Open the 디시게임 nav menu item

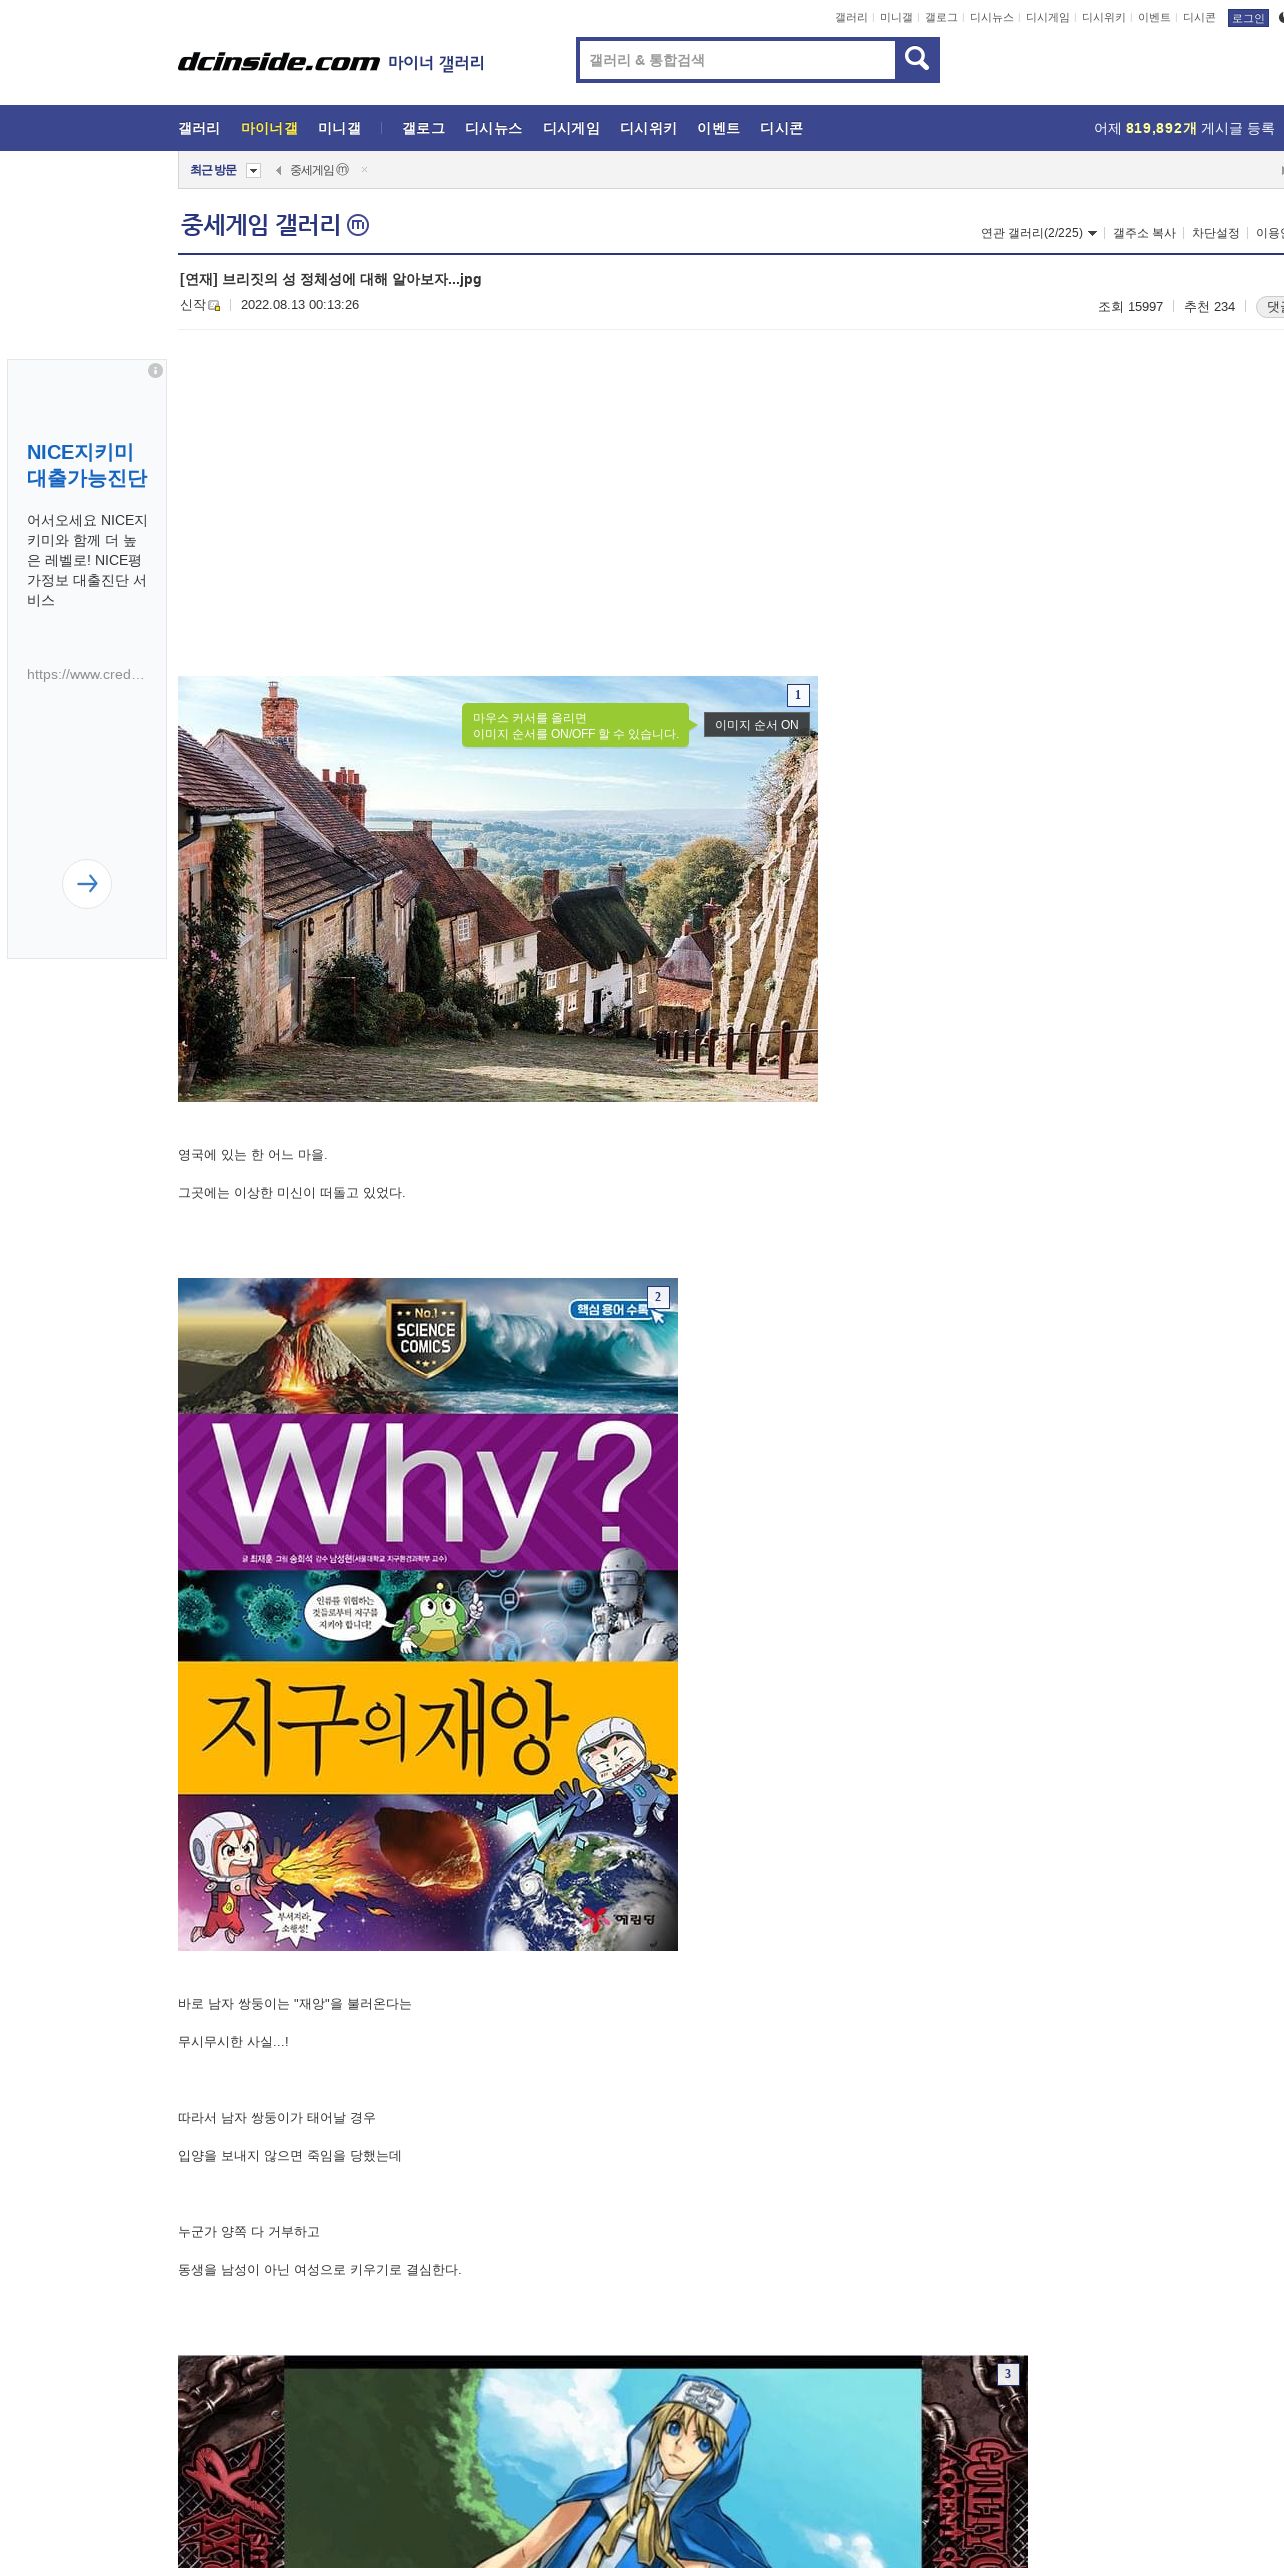[x=571, y=128]
